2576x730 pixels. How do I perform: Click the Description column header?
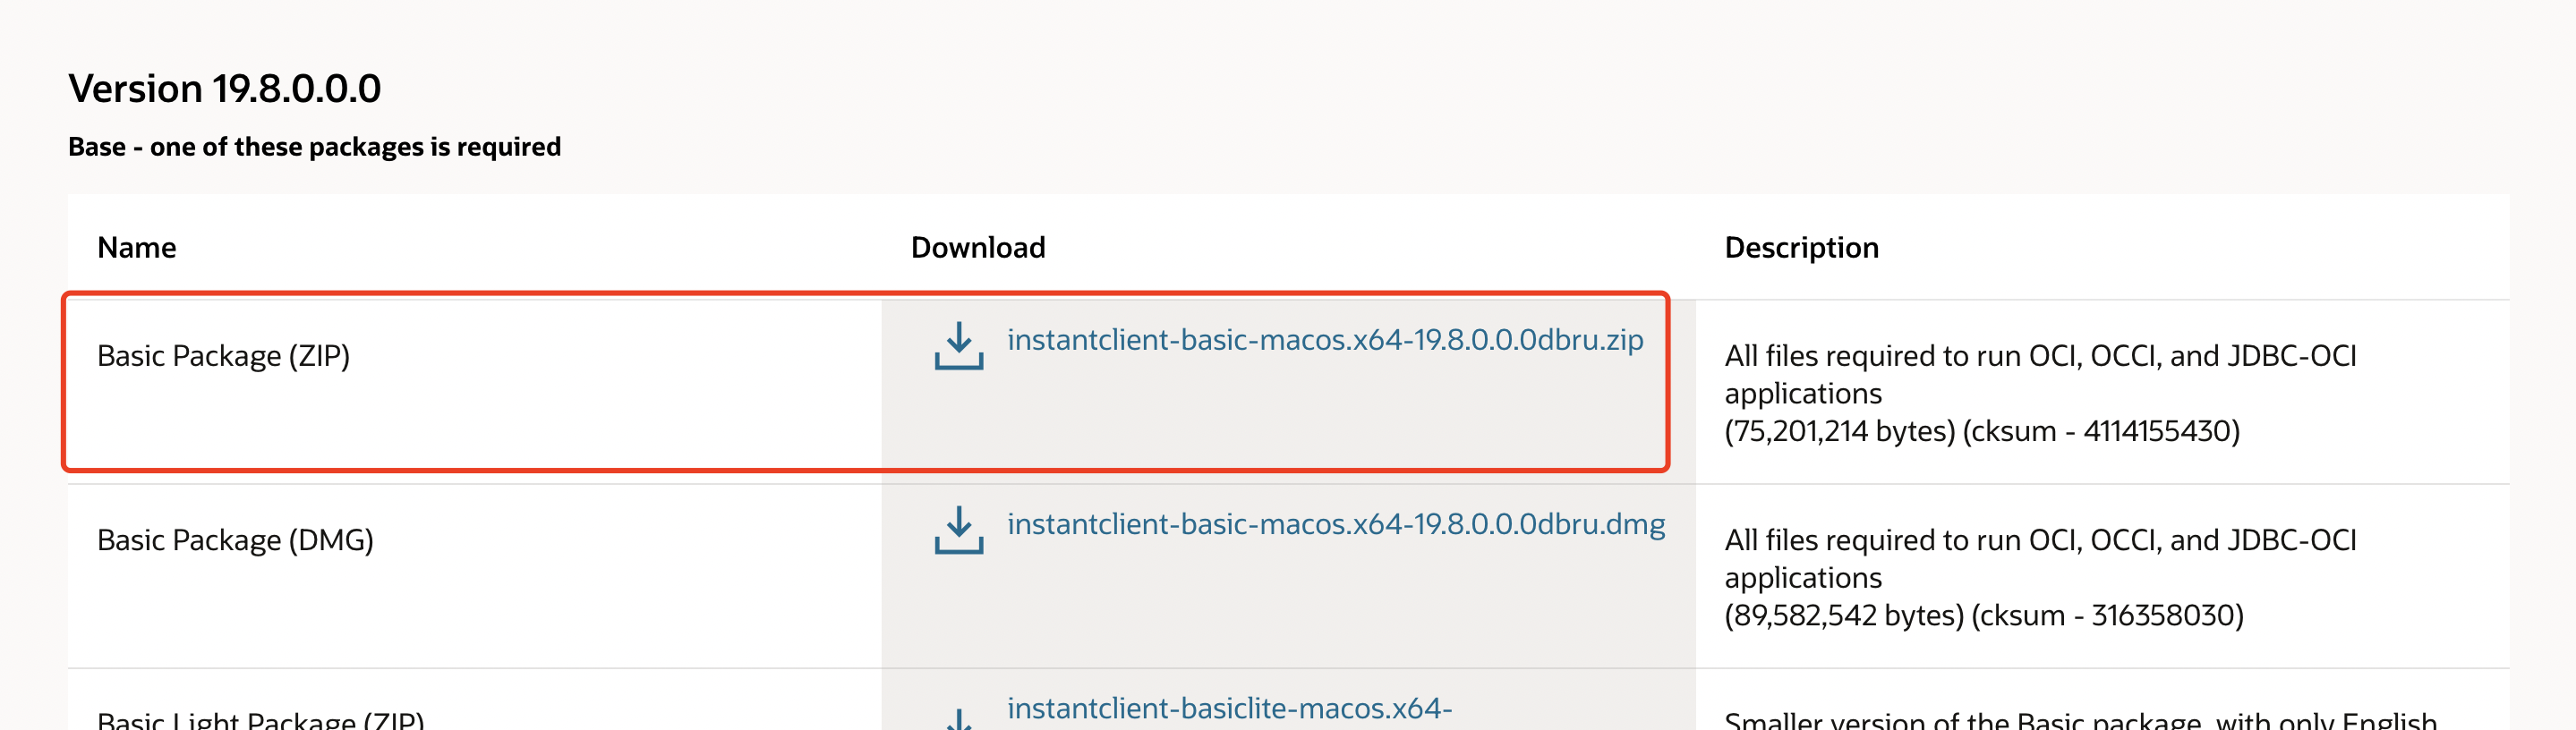point(1800,247)
